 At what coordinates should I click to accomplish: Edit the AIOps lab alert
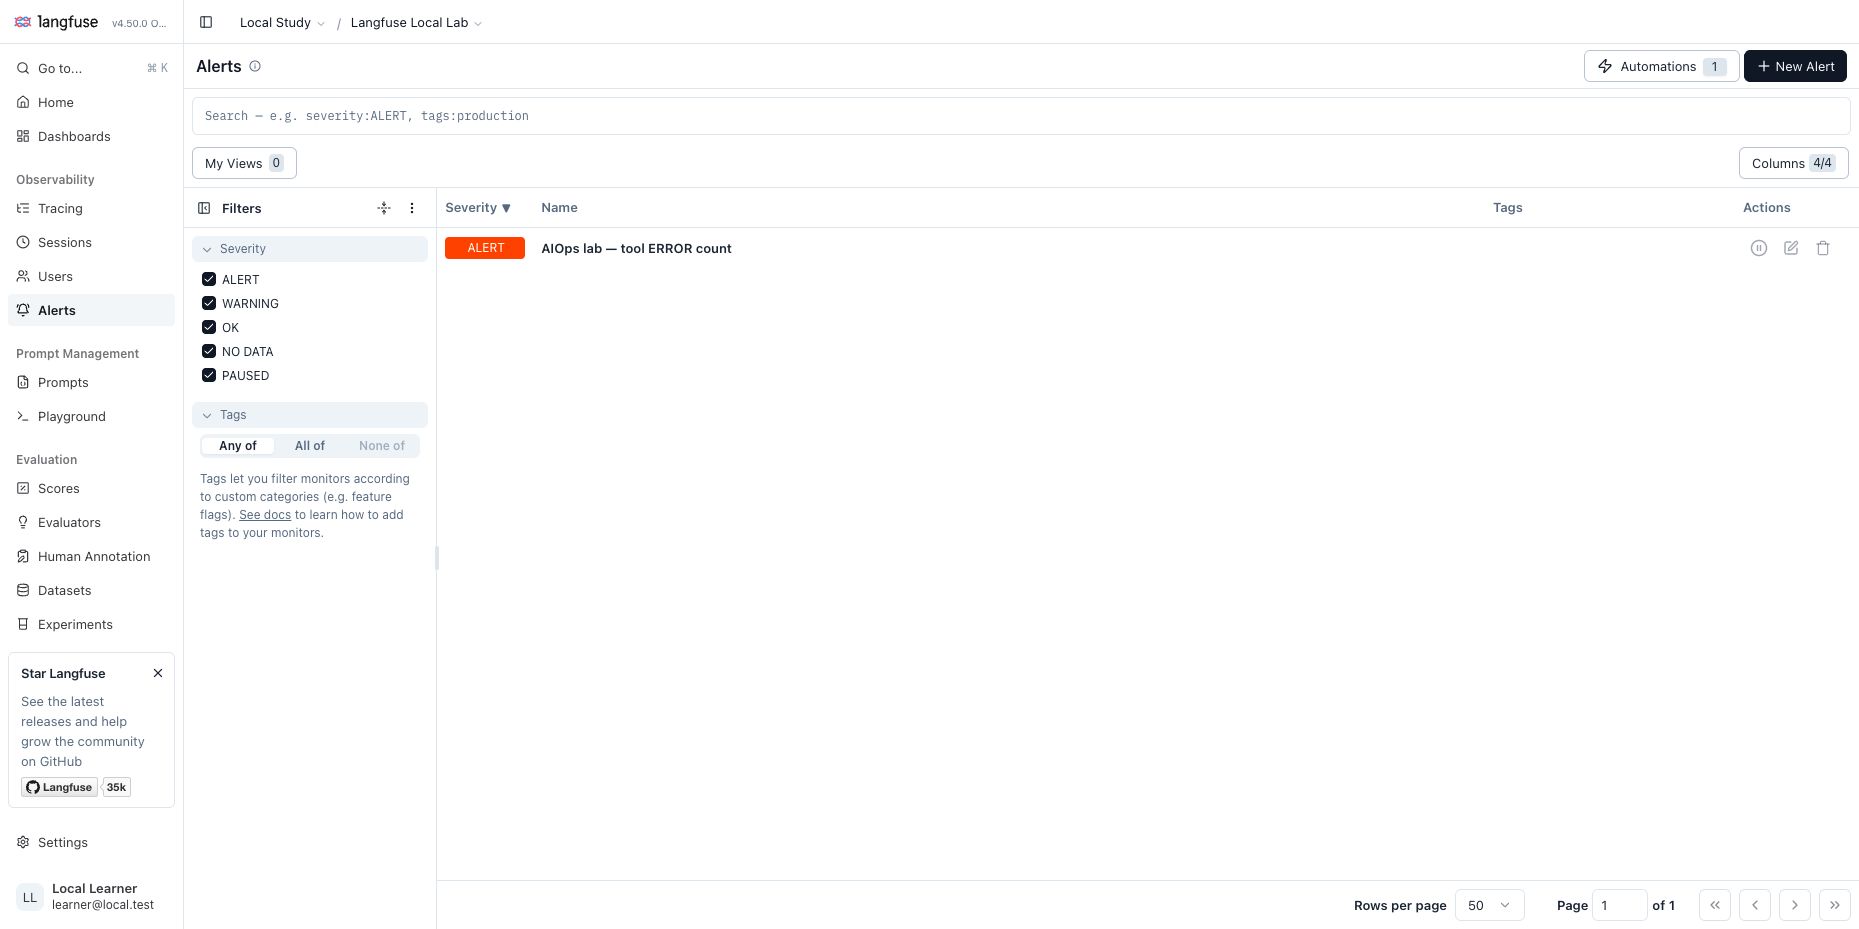click(1791, 248)
